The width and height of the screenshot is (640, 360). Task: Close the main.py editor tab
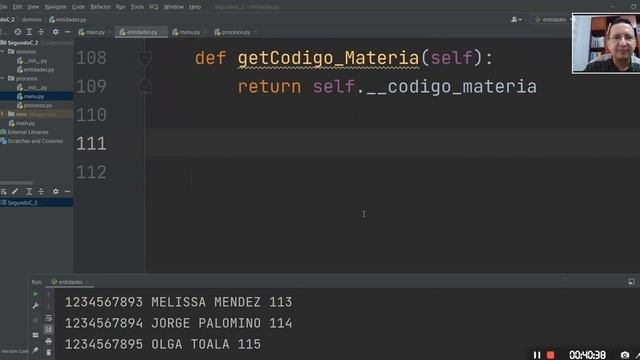click(110, 32)
